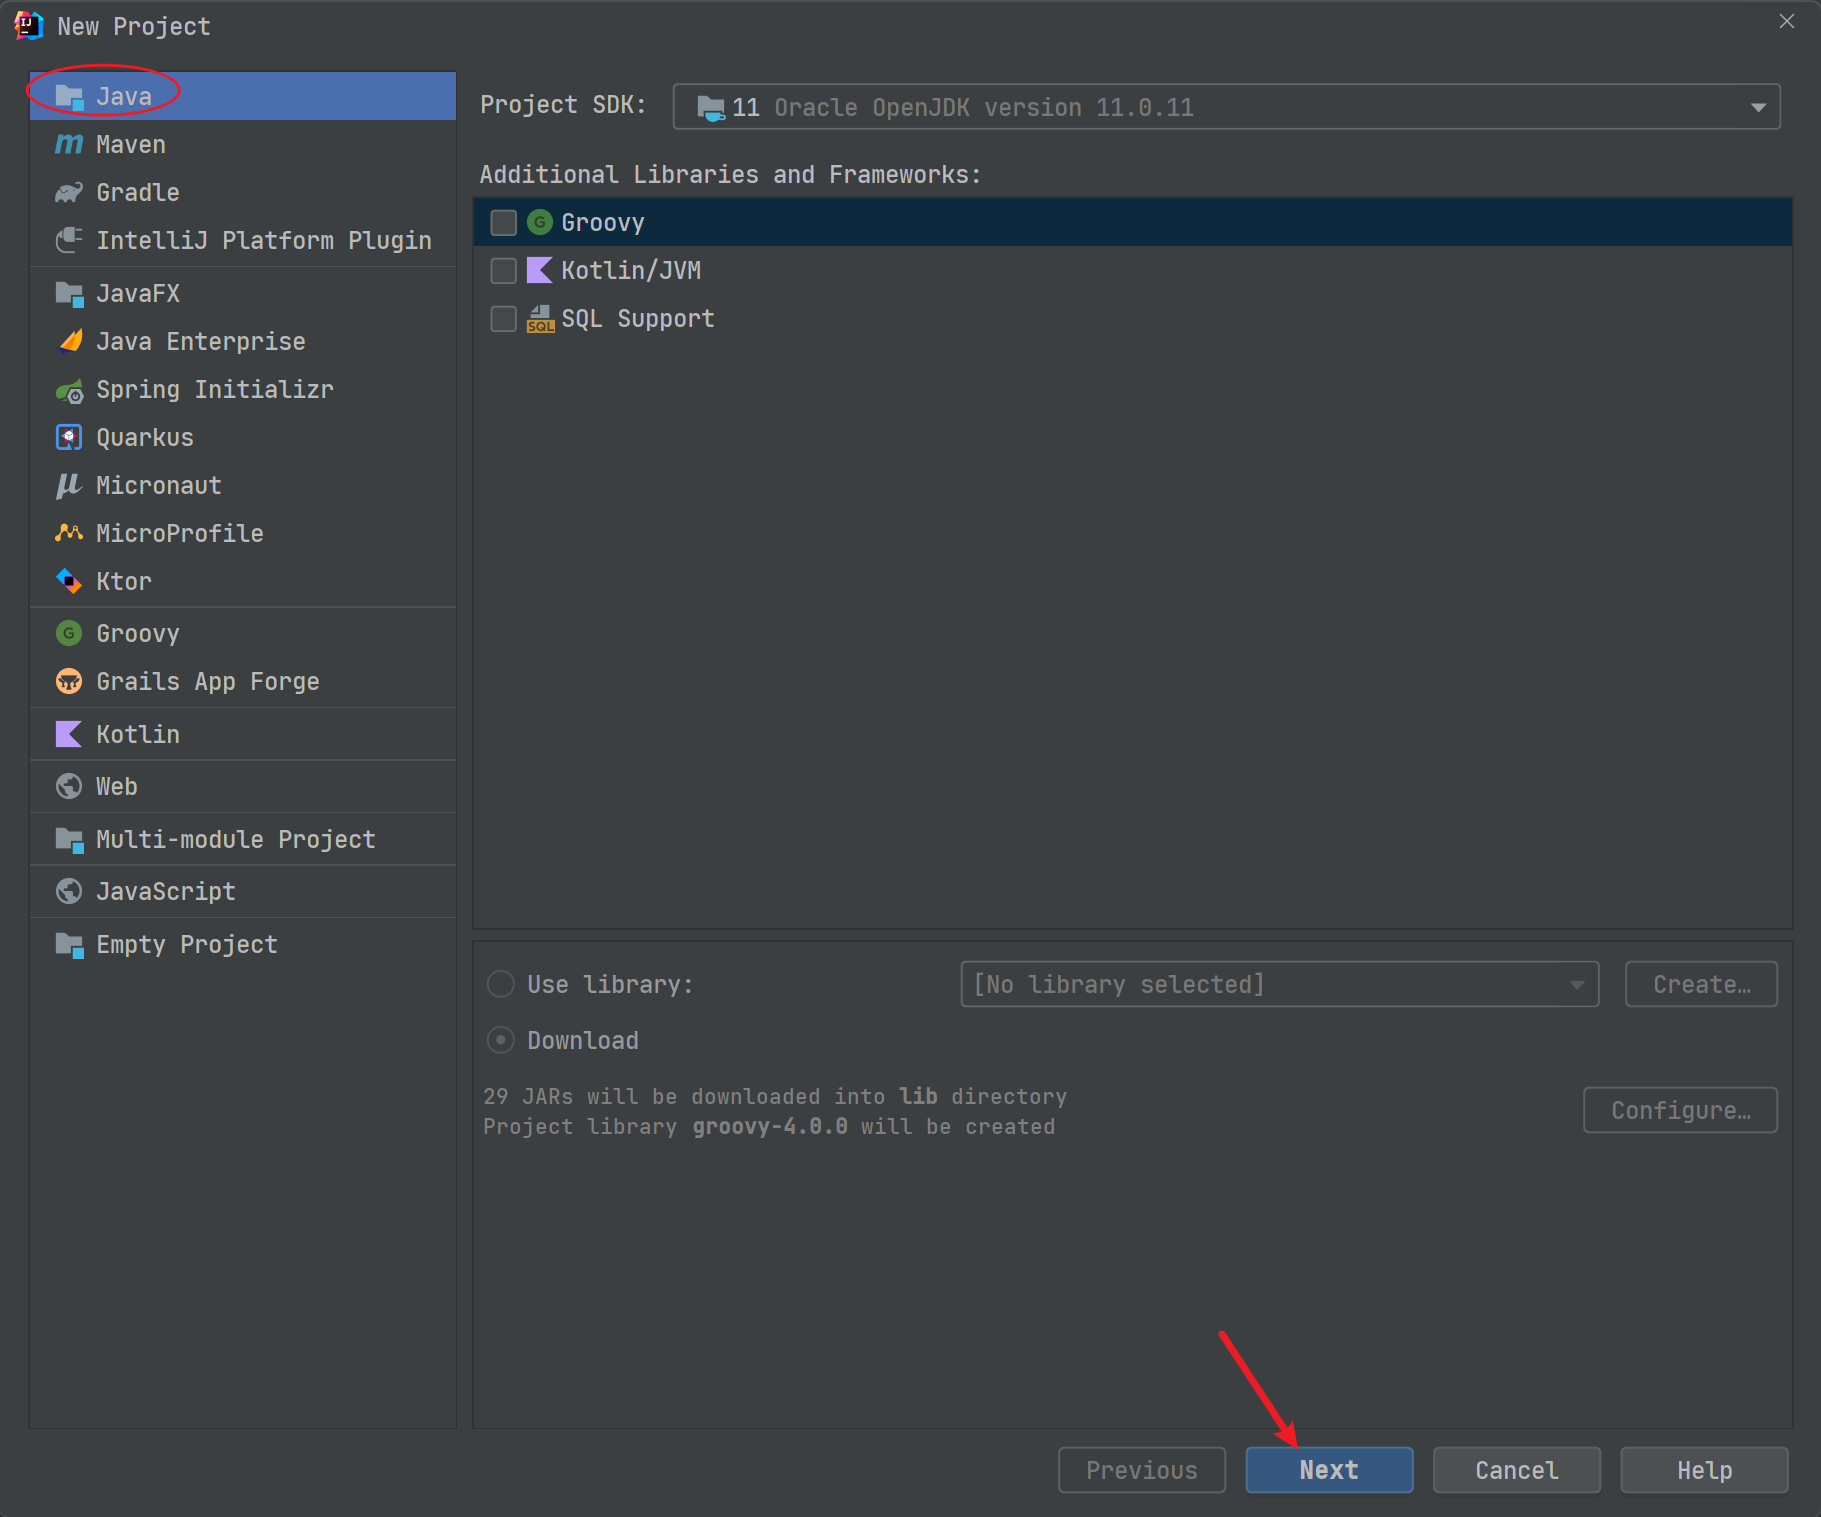The width and height of the screenshot is (1821, 1517).
Task: Click the Grails App Forge icon
Action: (x=69, y=681)
